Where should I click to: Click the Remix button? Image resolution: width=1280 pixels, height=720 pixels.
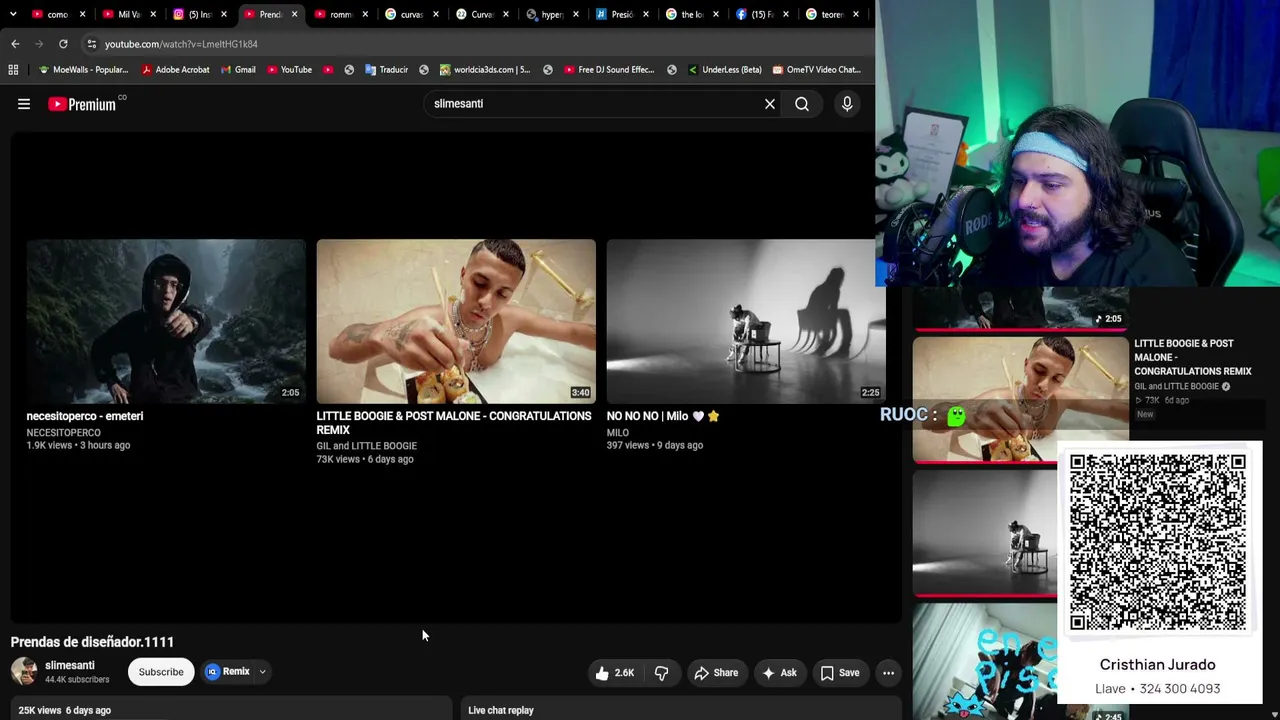pyautogui.click(x=228, y=672)
